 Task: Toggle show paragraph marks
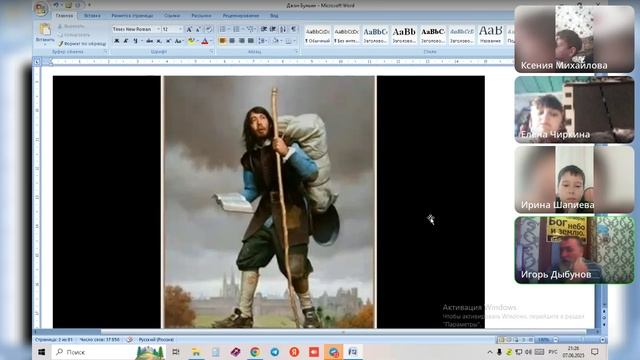[x=293, y=29]
